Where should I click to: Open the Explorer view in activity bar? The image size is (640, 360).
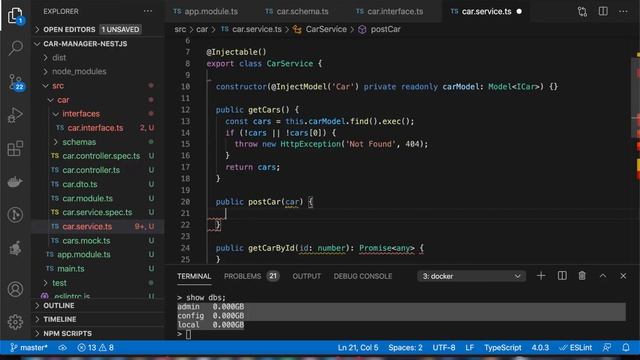(16, 16)
